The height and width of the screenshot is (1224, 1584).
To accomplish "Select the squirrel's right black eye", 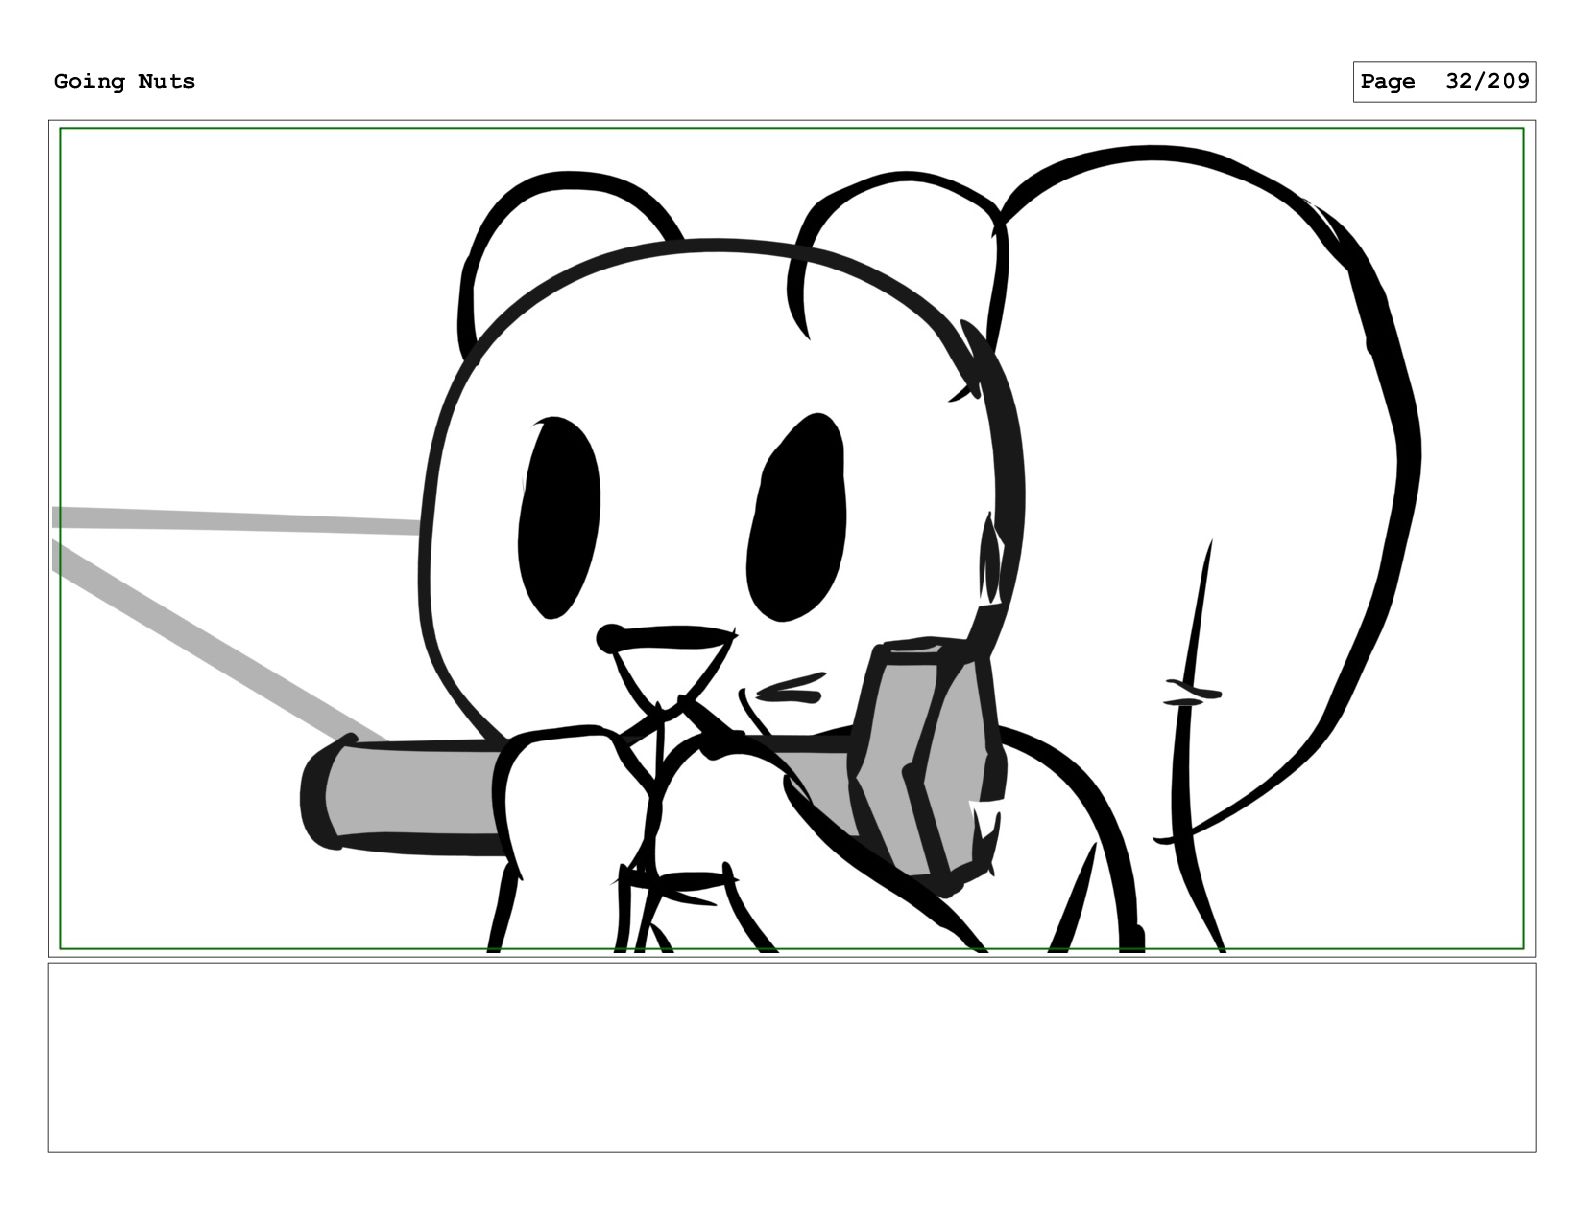I will pos(796,514).
